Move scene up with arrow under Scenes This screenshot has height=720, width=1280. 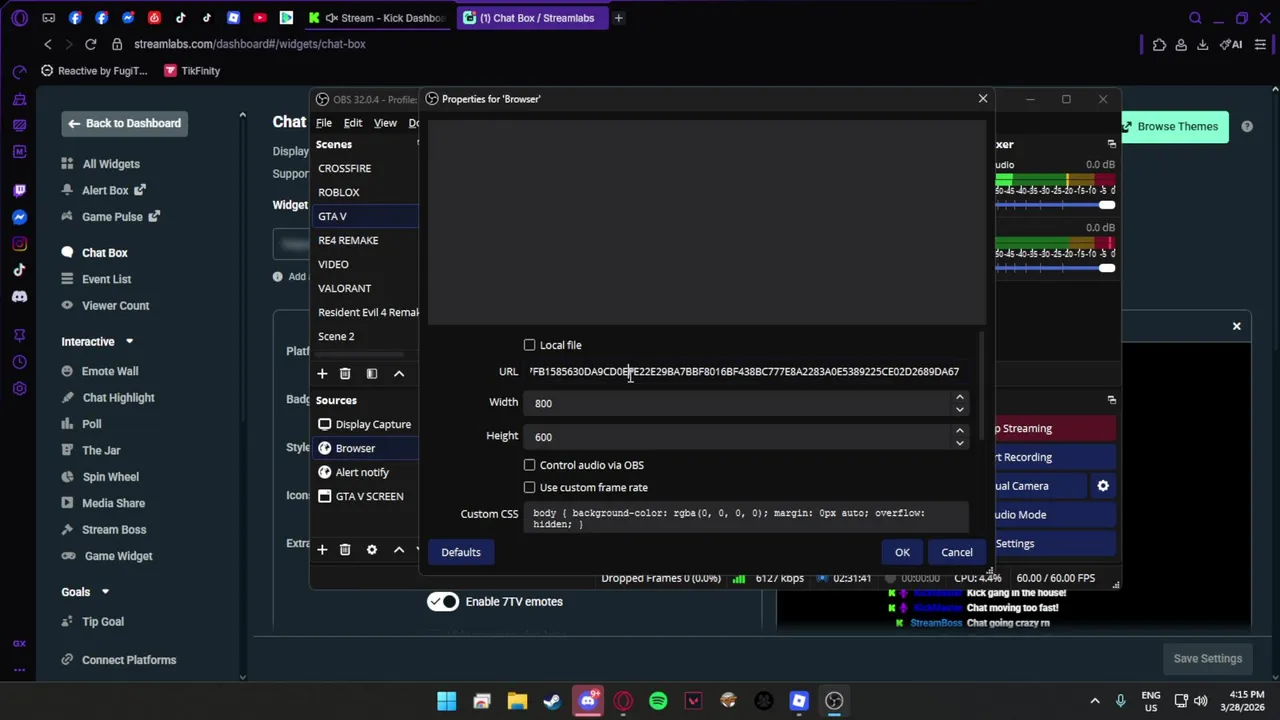point(399,373)
